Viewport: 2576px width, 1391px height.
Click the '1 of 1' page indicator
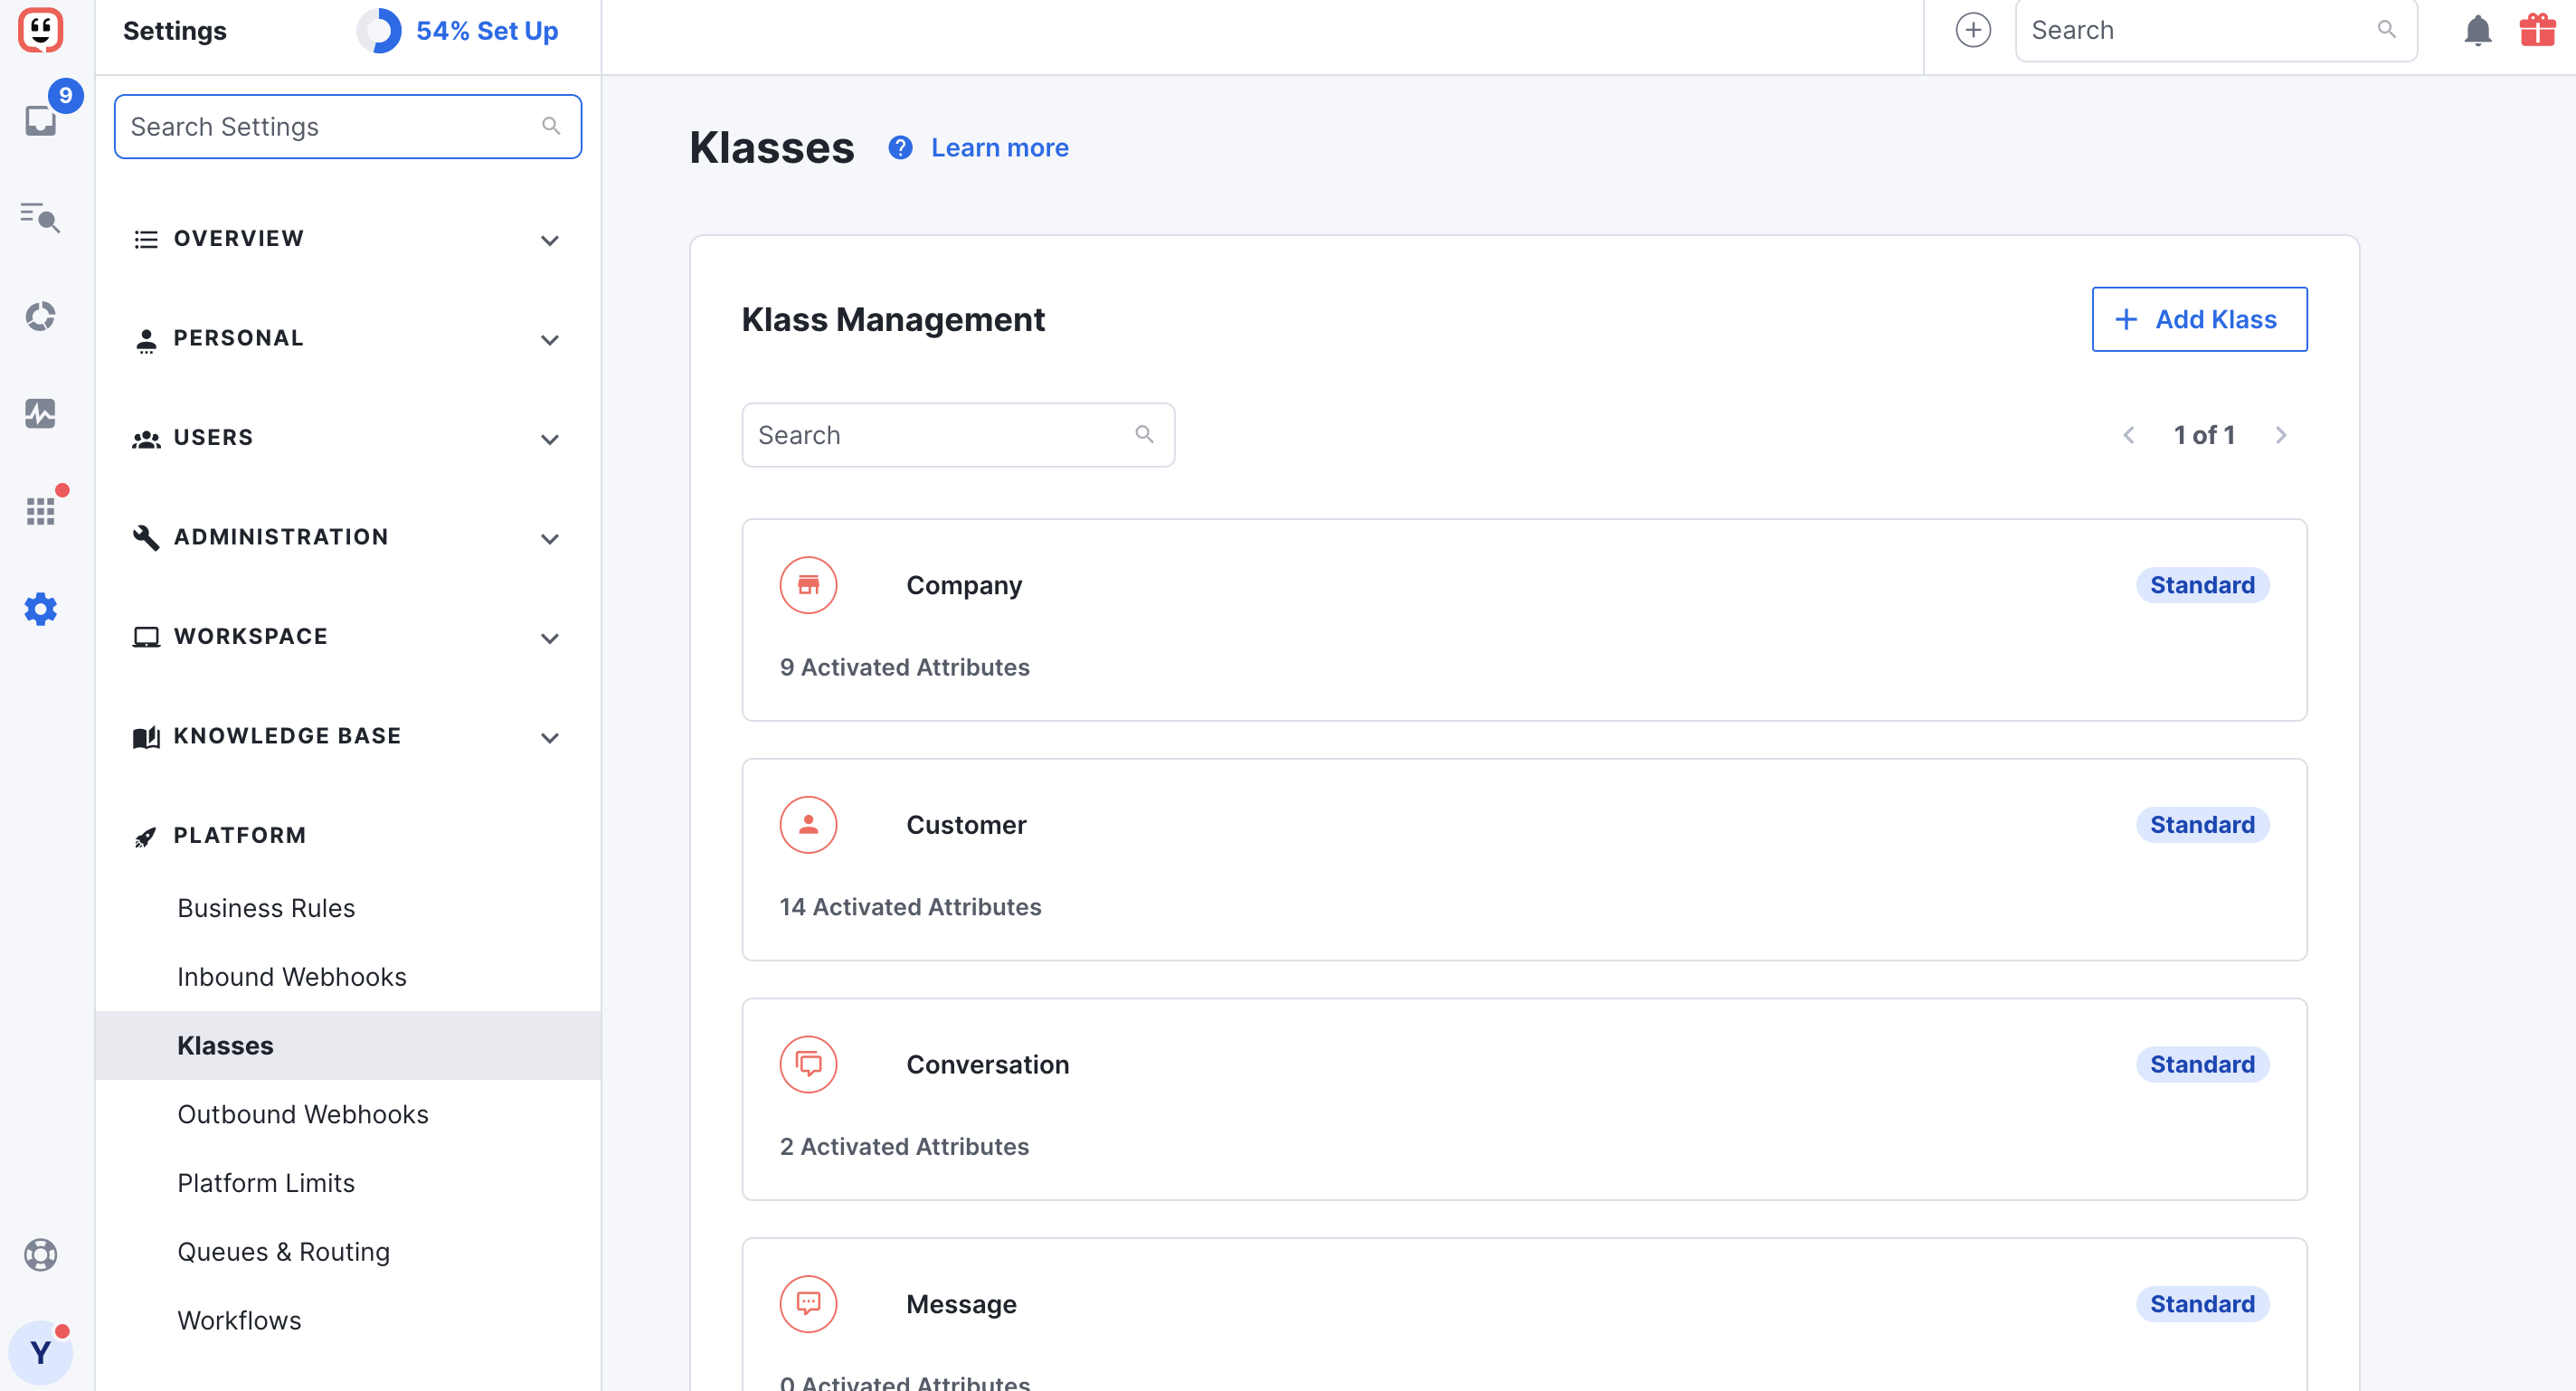point(2204,435)
